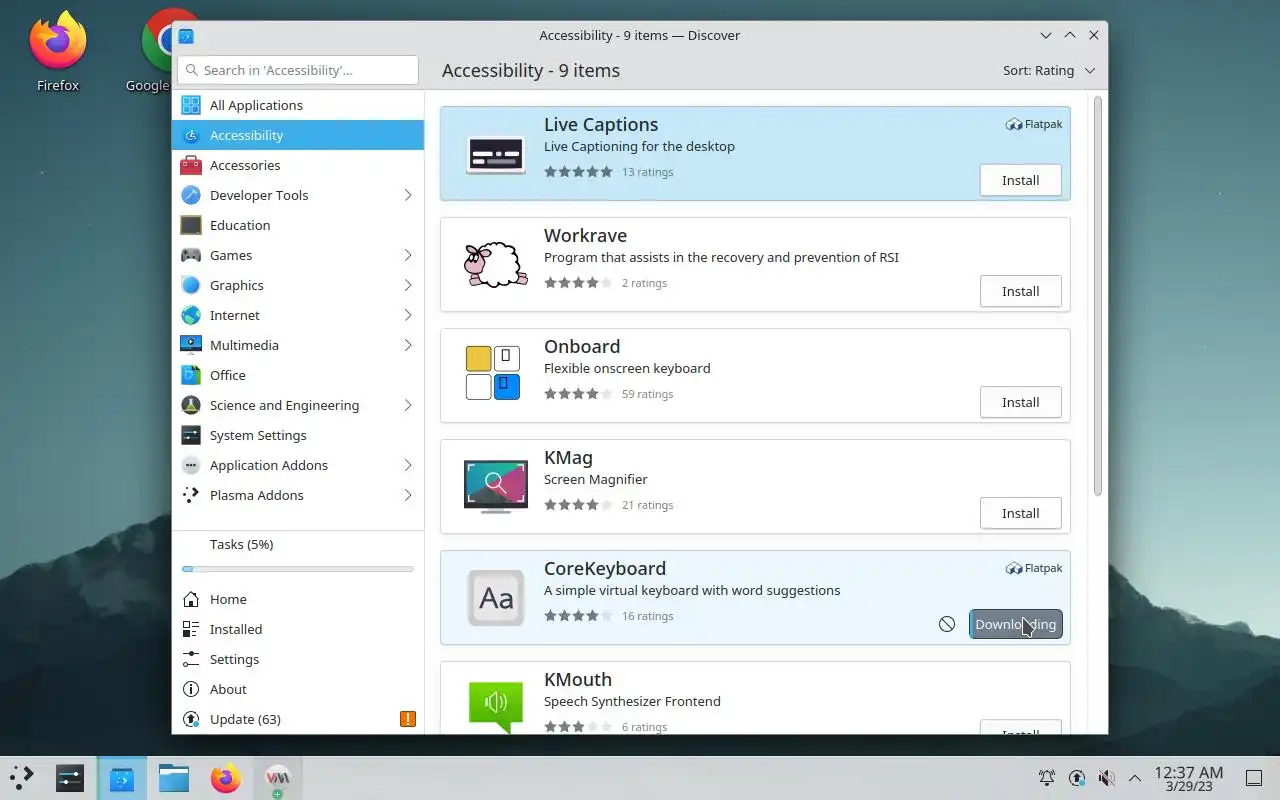Open the VM app in the taskbar

(x=278, y=778)
